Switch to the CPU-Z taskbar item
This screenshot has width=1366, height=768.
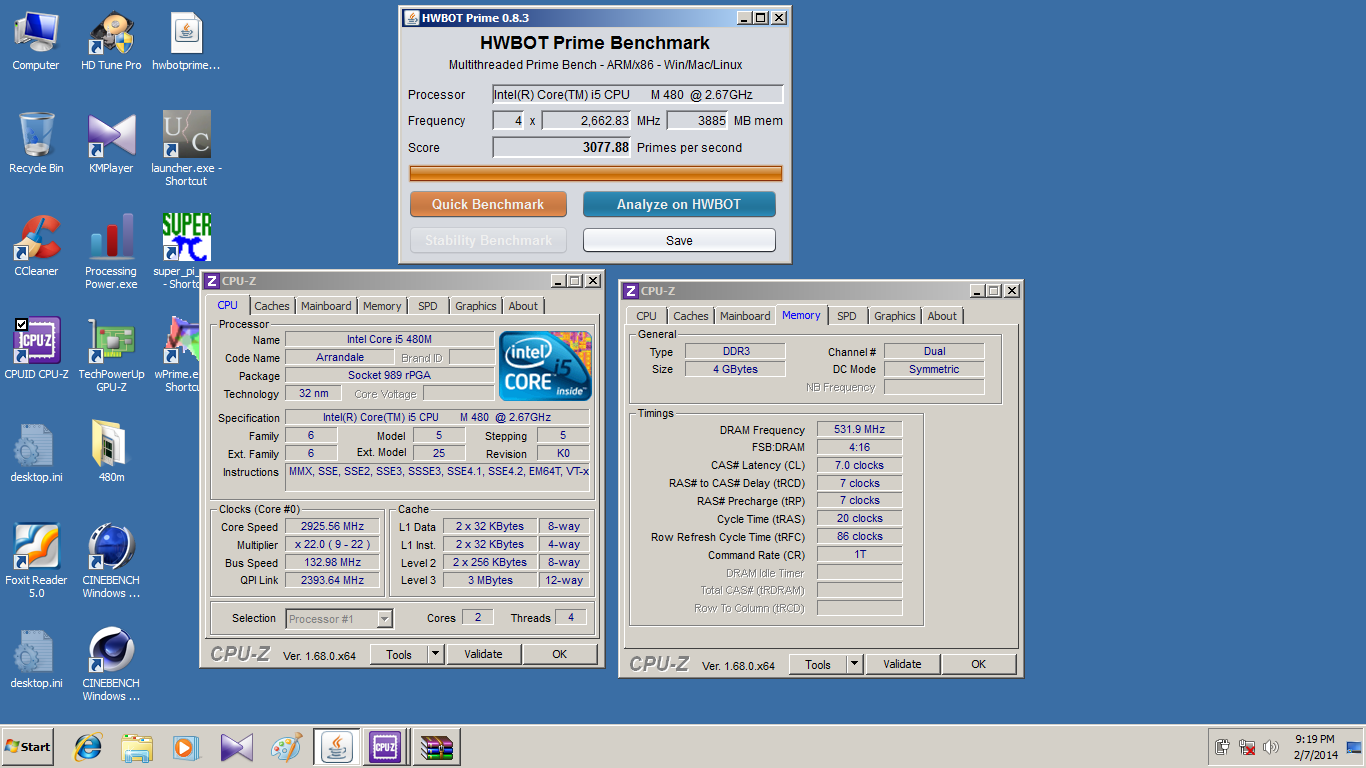385,747
